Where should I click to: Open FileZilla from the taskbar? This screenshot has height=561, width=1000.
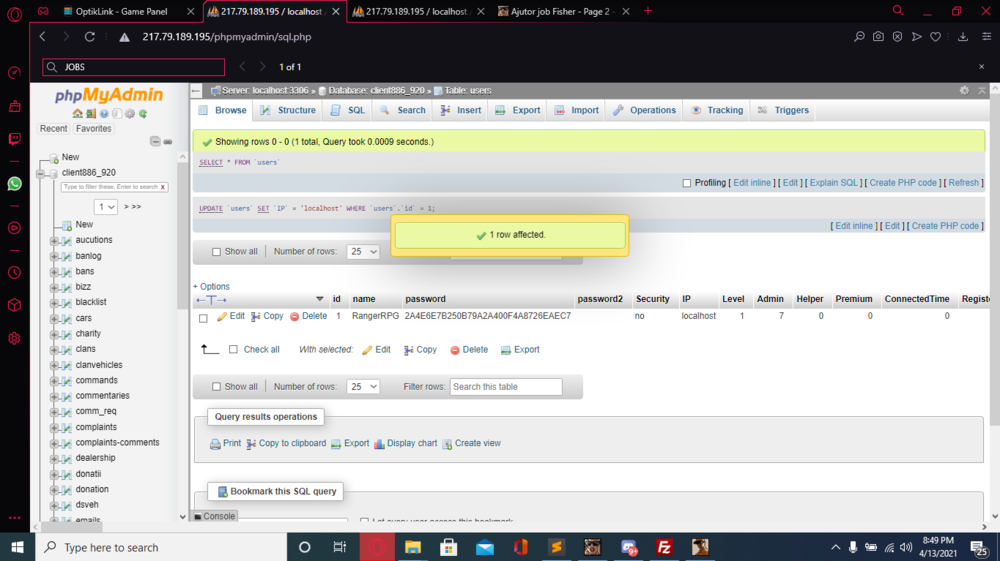664,547
